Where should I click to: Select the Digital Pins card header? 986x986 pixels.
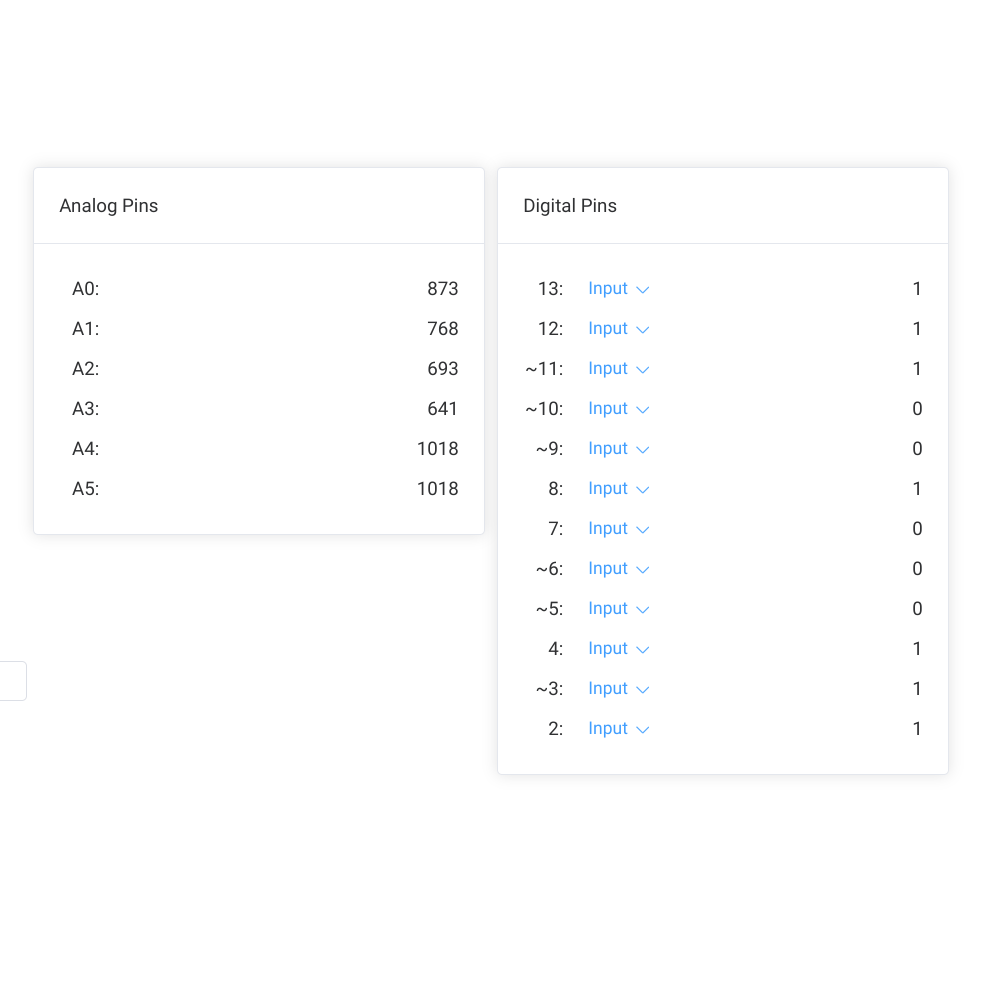point(570,206)
